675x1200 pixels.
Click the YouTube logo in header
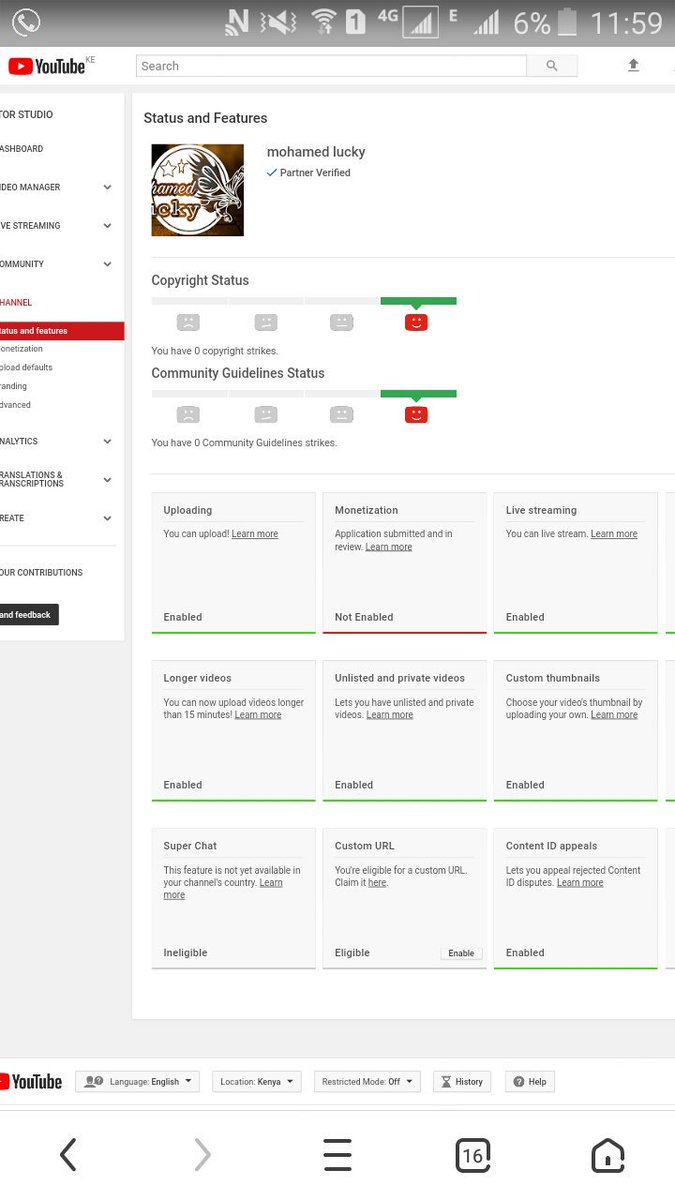[47, 66]
